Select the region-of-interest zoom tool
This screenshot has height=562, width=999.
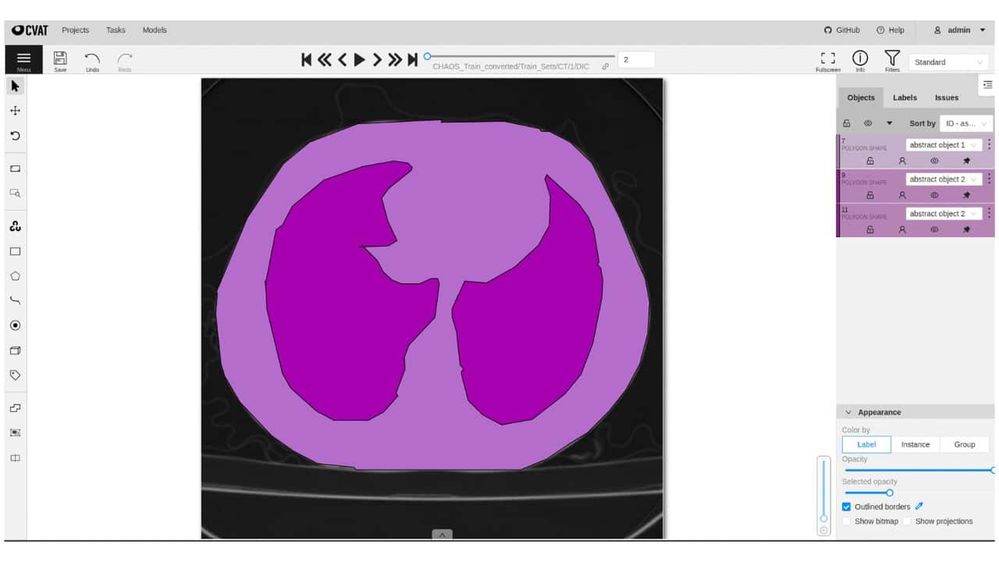click(15, 193)
